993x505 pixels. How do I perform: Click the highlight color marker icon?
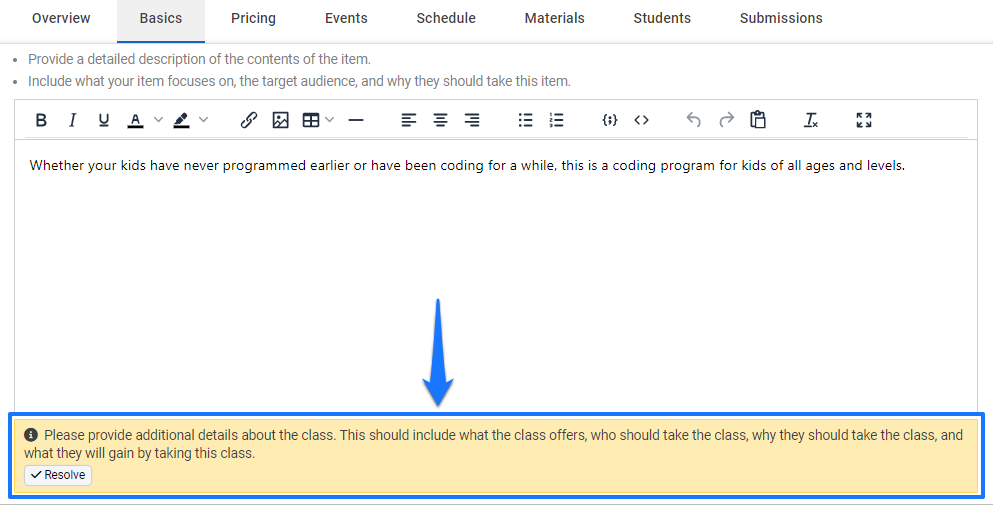coord(182,120)
